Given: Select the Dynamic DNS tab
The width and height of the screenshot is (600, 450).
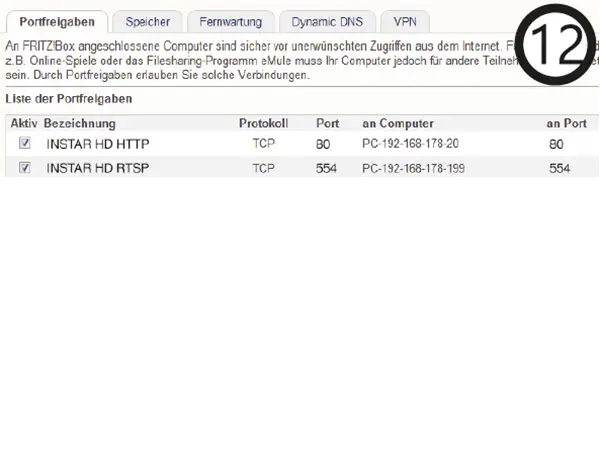Looking at the screenshot, I should [x=327, y=21].
